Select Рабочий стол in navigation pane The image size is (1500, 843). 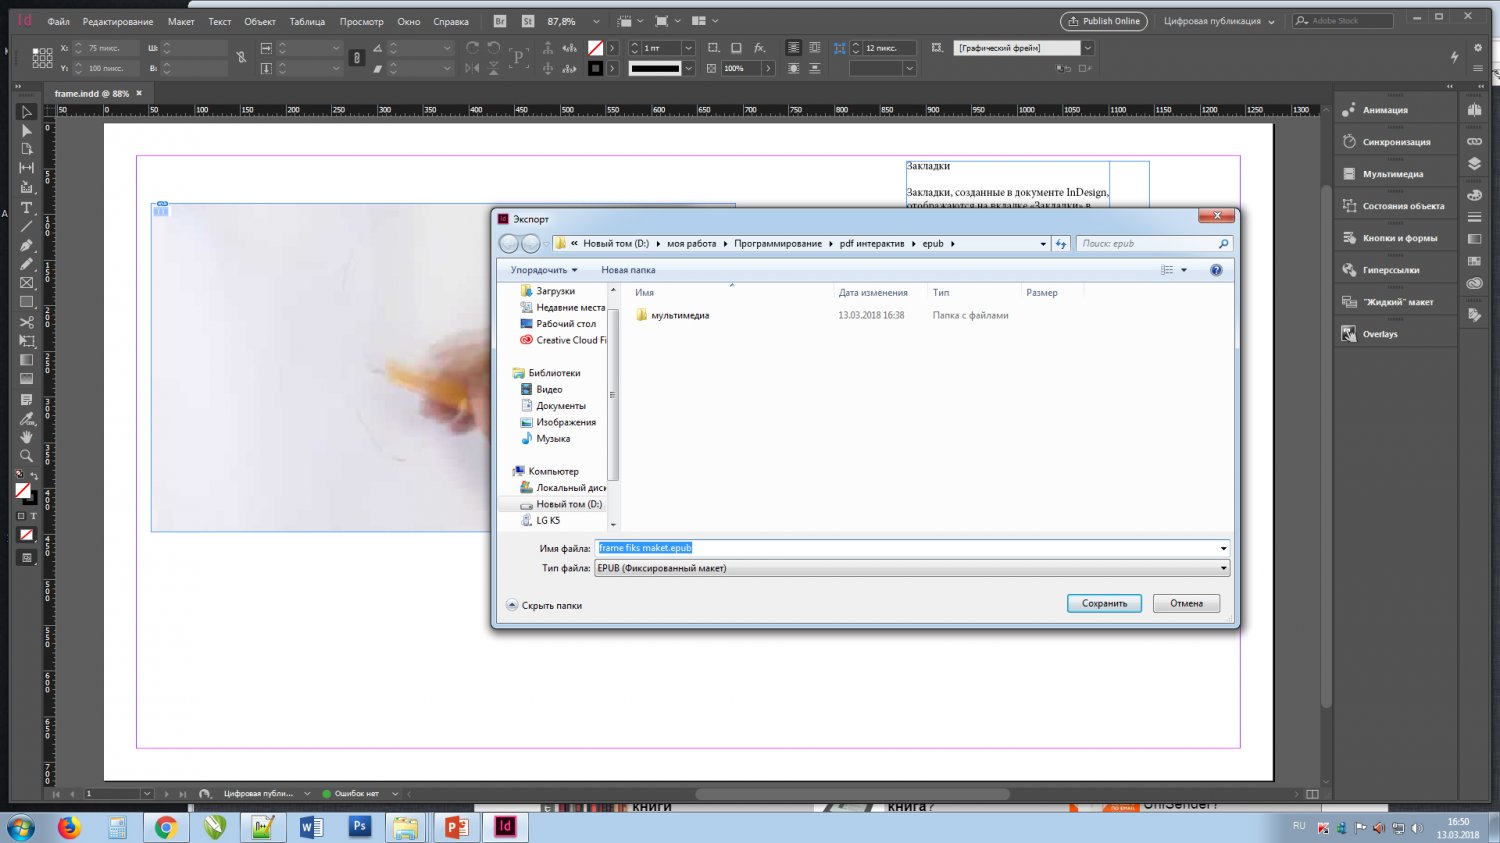pos(566,324)
